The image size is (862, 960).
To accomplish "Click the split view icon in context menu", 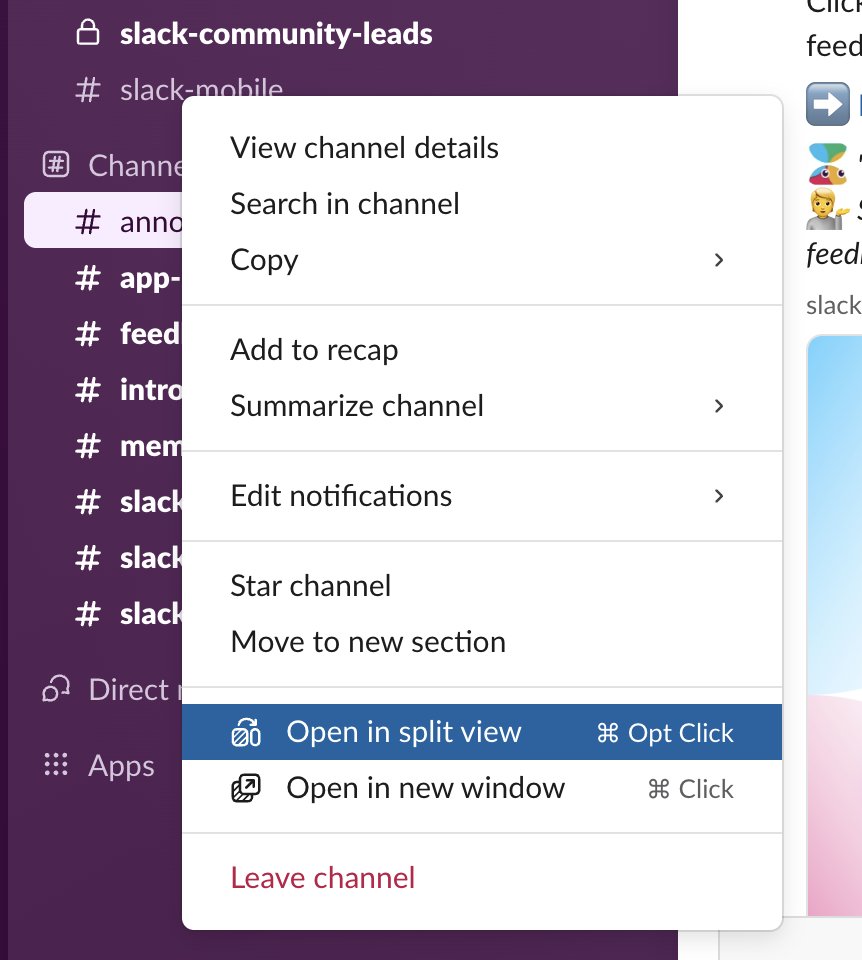I will point(246,732).
